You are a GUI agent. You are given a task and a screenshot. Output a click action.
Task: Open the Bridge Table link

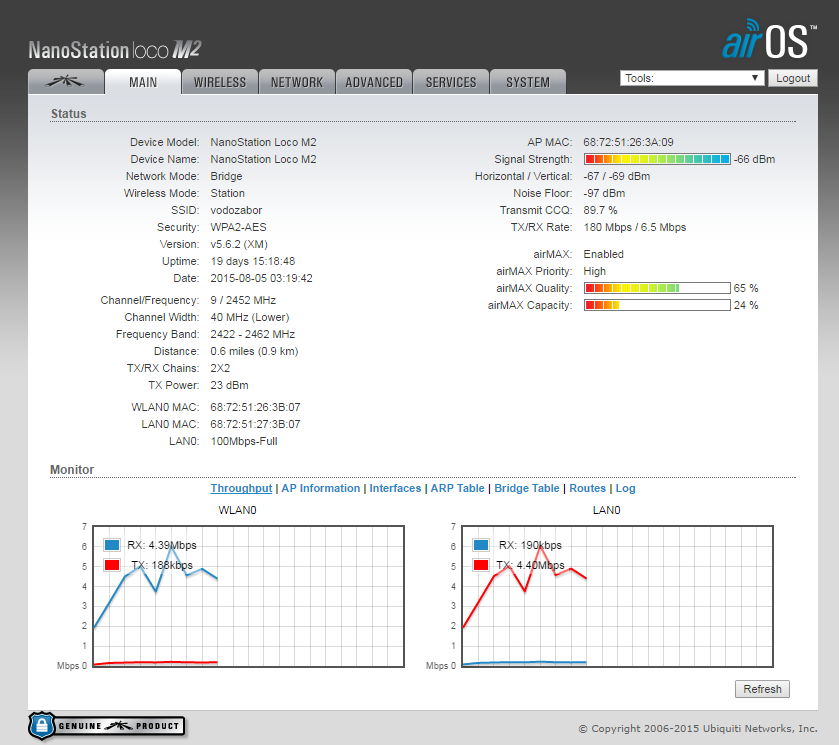pos(527,488)
